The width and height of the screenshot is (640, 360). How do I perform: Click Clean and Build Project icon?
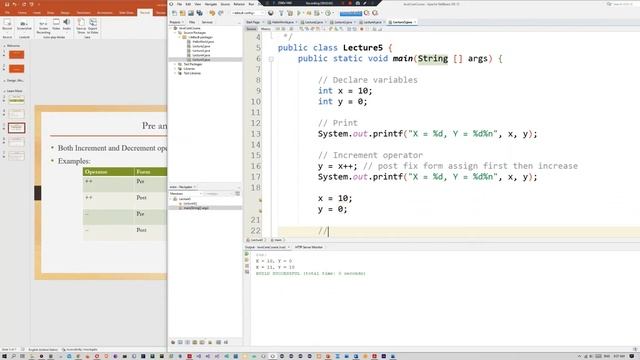click(x=290, y=13)
